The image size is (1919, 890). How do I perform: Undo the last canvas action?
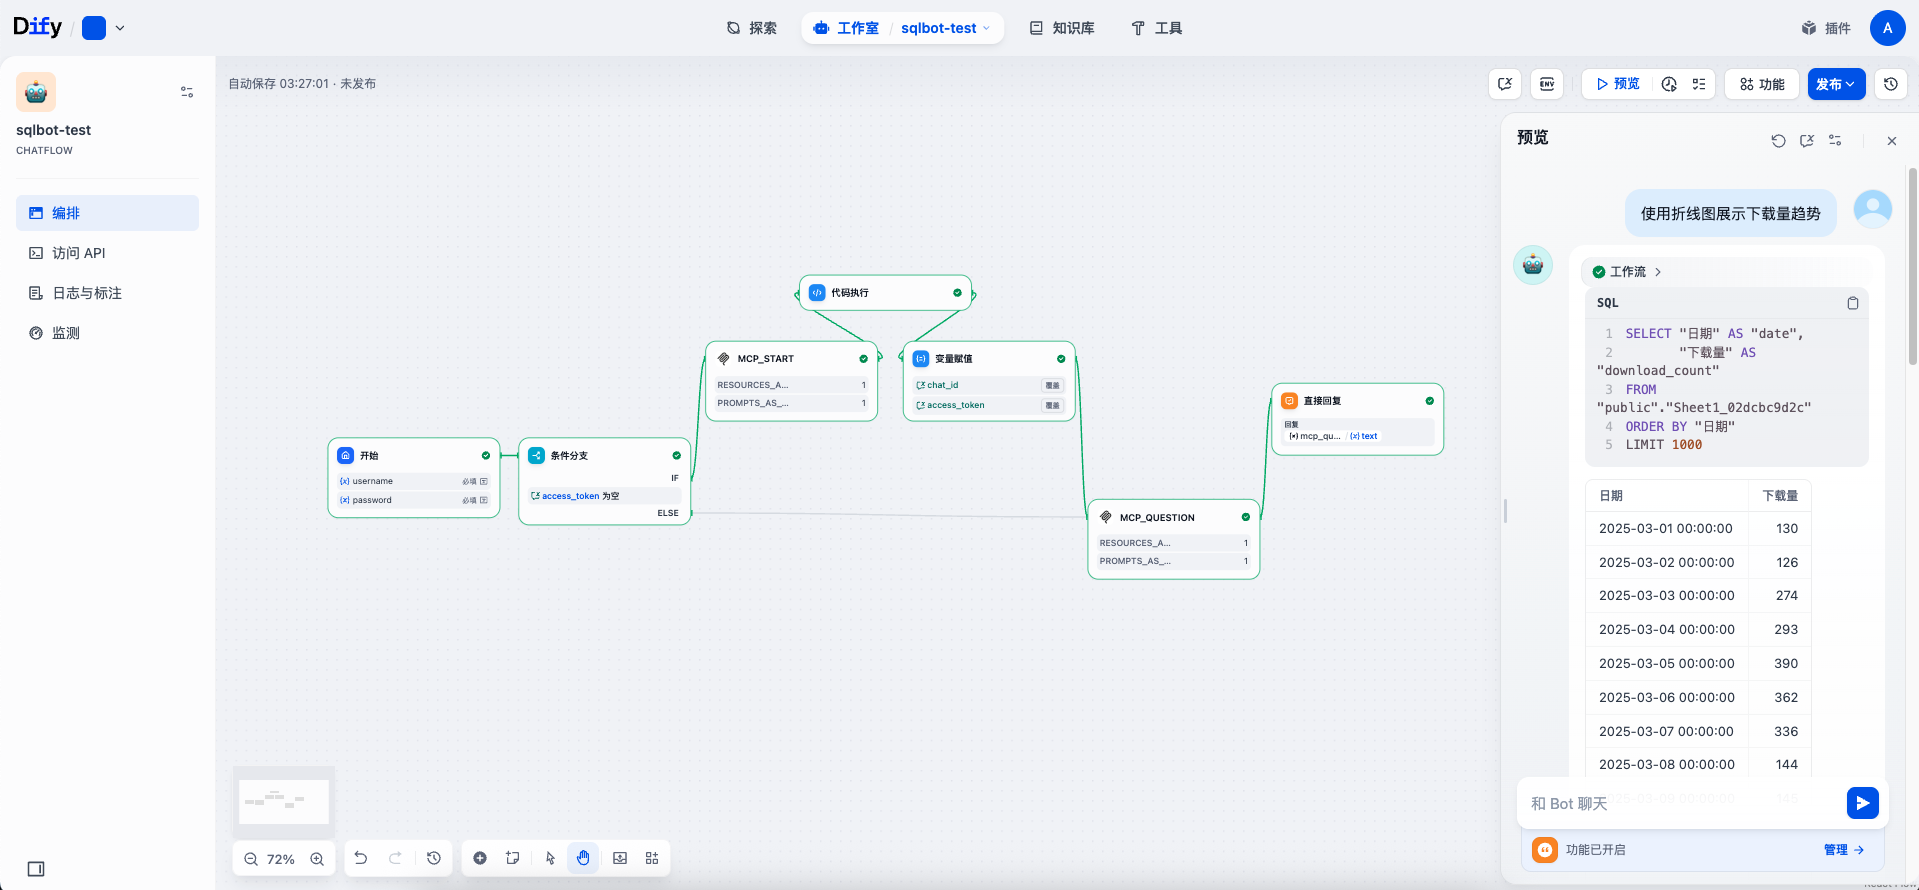coord(361,858)
